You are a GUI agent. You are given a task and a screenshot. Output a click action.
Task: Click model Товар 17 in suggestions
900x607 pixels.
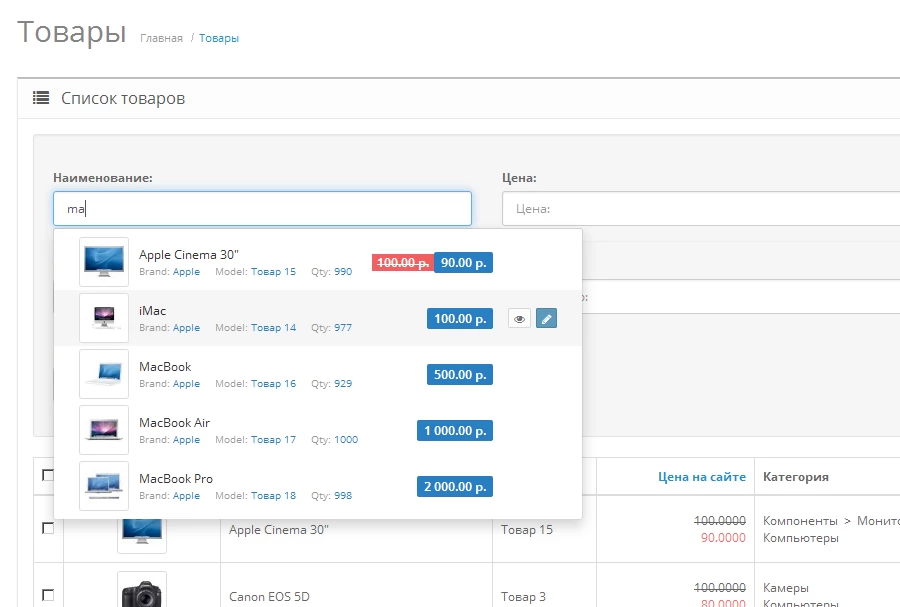click(273, 439)
